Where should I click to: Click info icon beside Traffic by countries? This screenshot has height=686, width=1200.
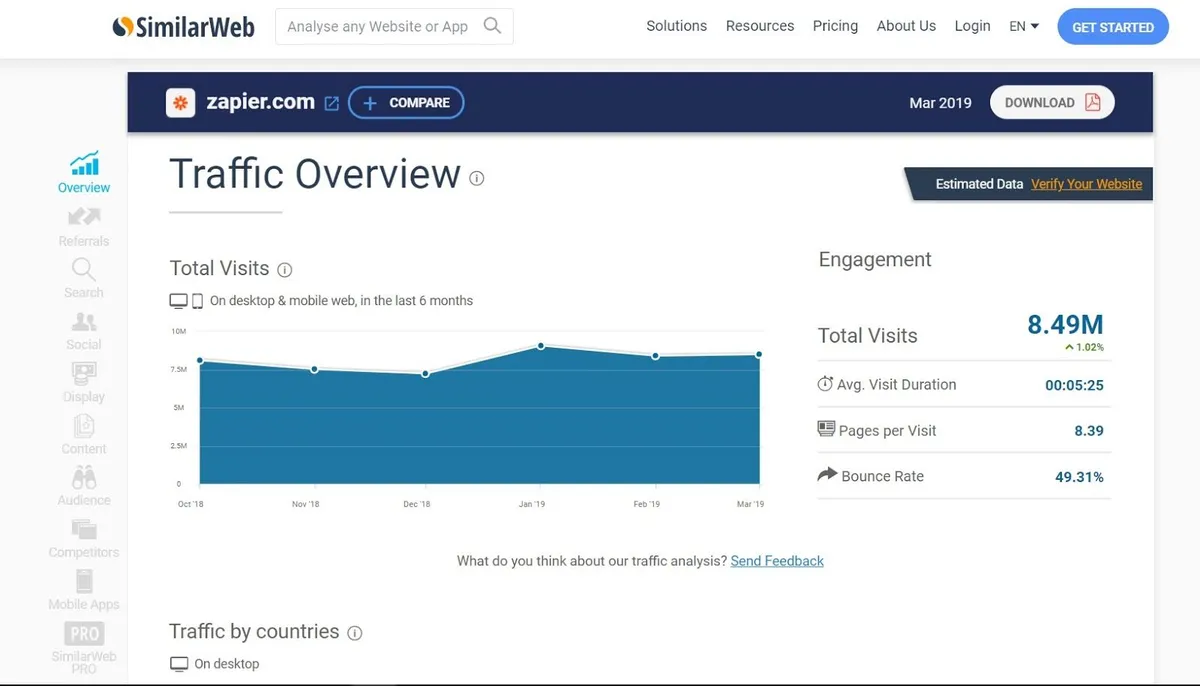coord(354,633)
